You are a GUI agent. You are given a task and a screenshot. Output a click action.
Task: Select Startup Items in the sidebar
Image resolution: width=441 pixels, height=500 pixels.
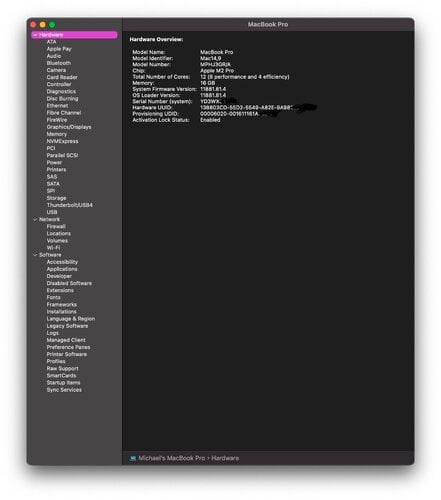click(x=63, y=383)
